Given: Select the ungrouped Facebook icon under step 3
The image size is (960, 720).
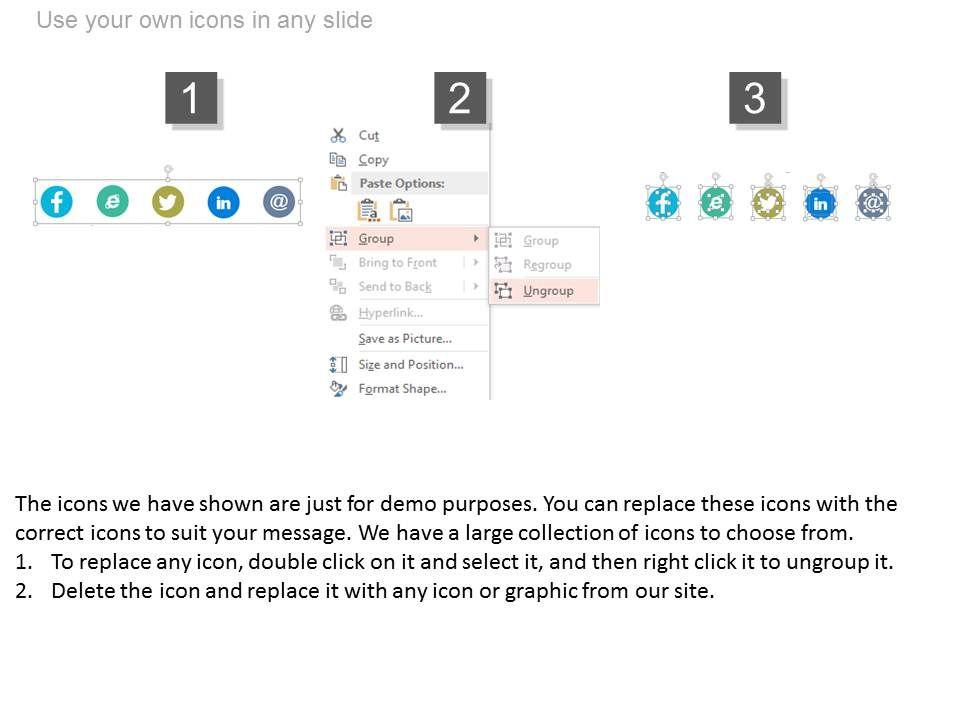Looking at the screenshot, I should click(x=663, y=203).
